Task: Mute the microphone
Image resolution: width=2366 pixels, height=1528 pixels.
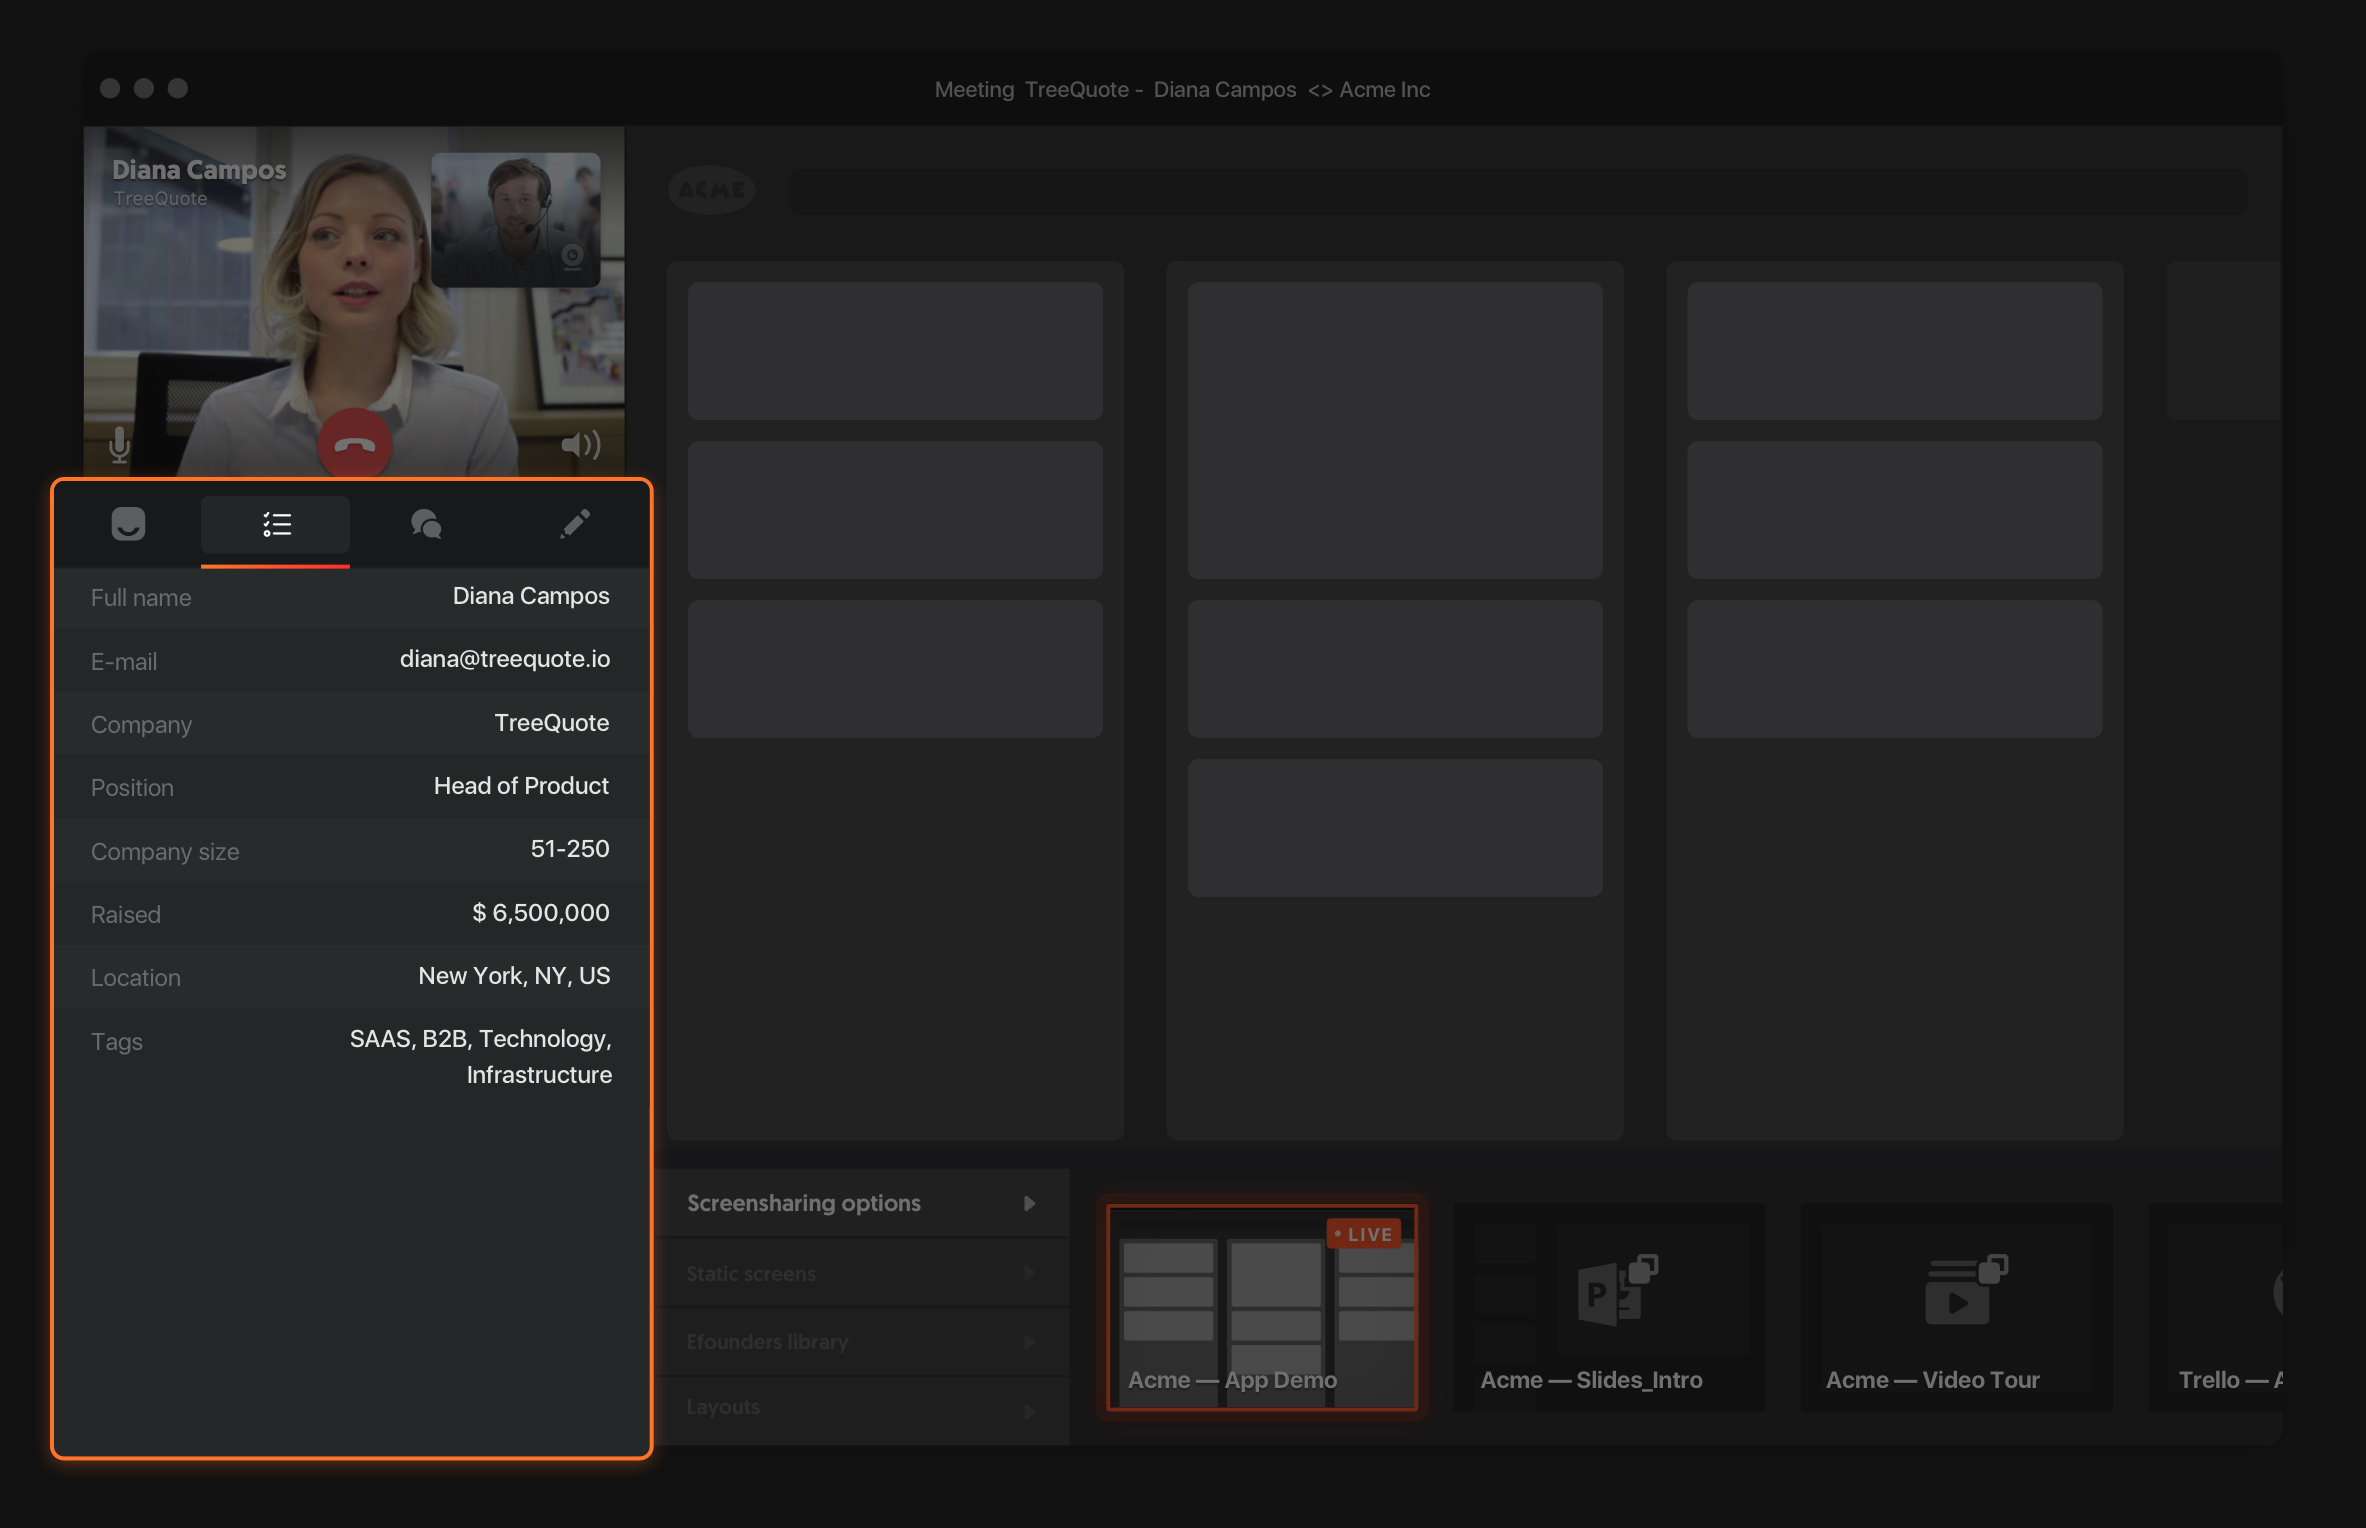Action: pyautogui.click(x=120, y=445)
